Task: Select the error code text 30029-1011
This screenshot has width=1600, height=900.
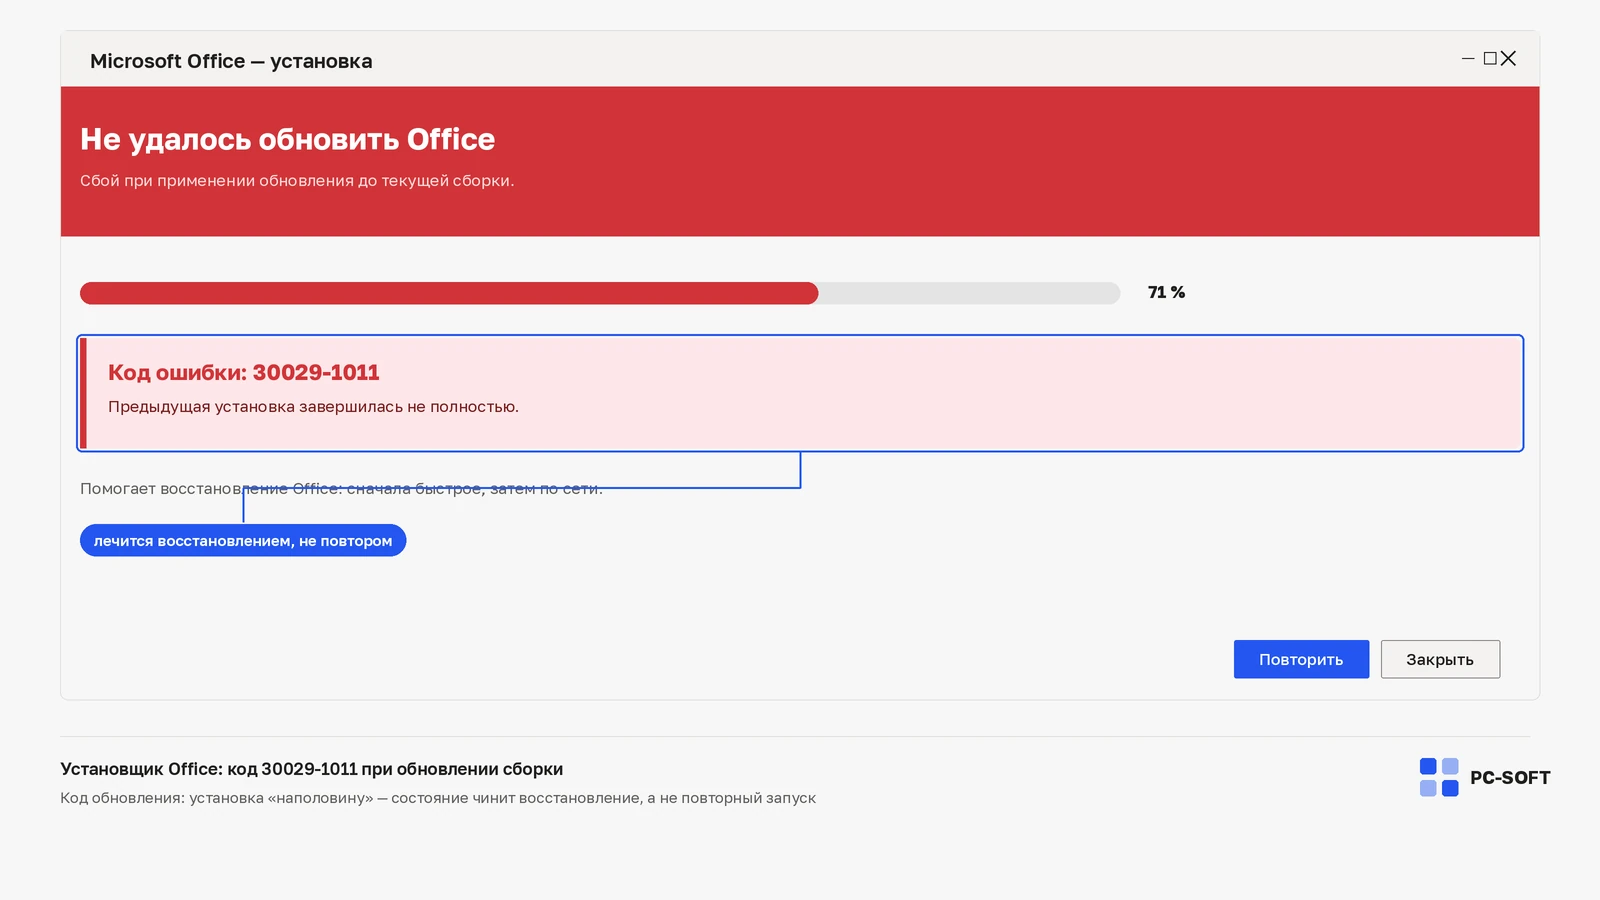Action: coord(316,372)
